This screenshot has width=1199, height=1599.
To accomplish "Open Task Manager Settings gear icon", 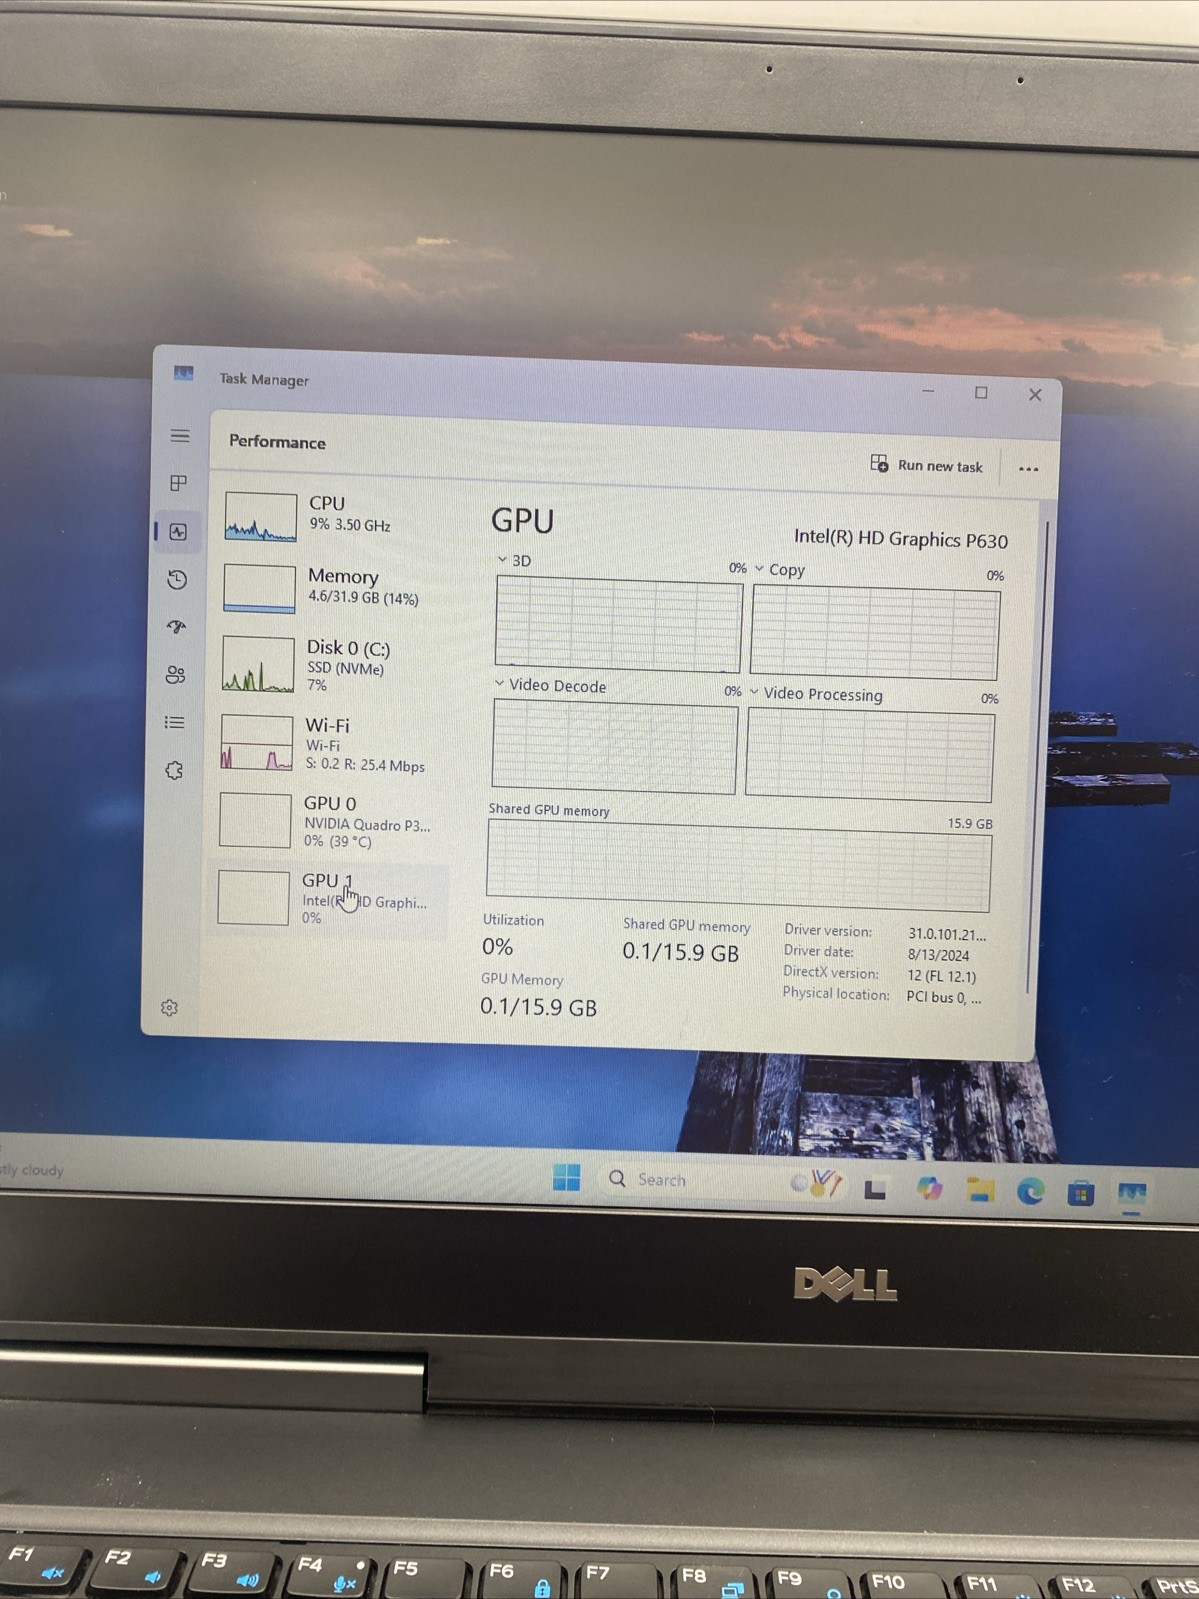I will click(x=169, y=1007).
